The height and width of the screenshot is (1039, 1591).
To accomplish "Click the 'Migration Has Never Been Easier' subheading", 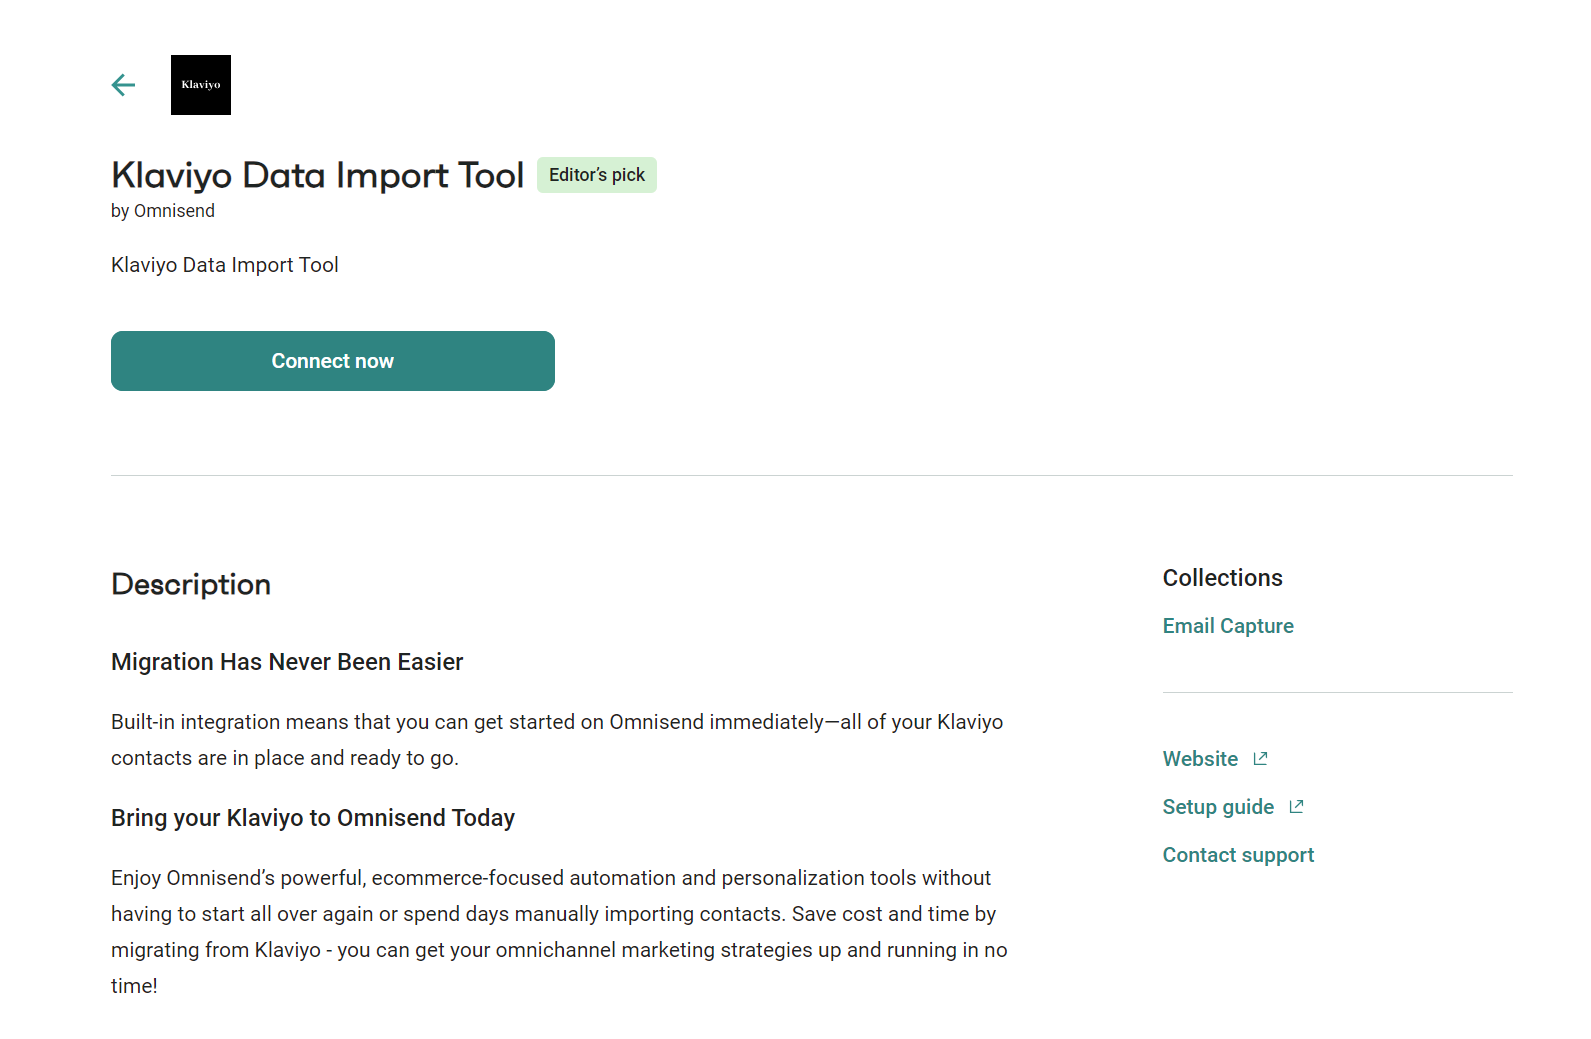I will coord(287,662).
